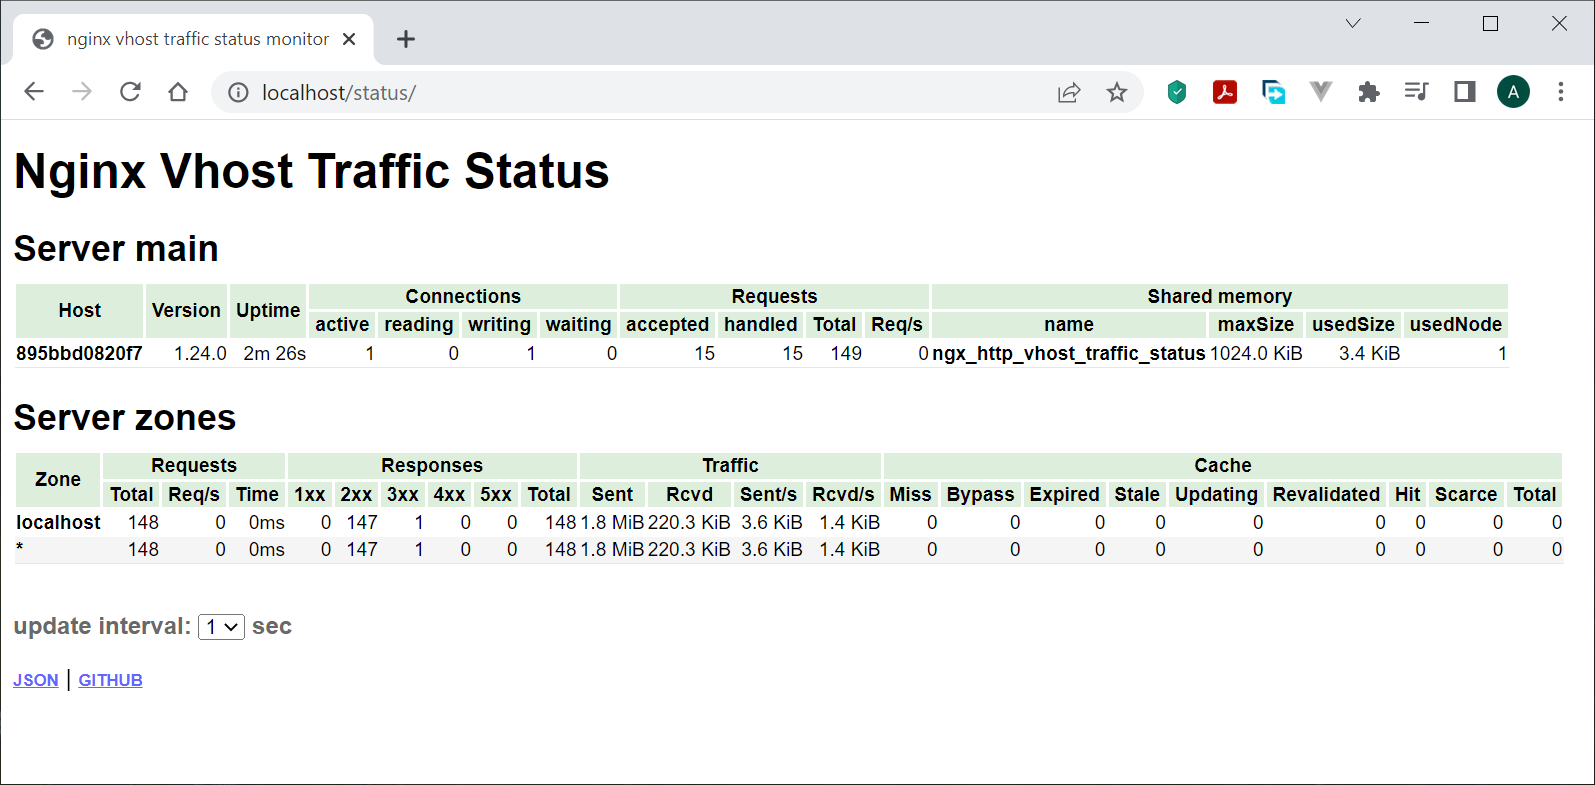Bookmark this page with the star
The width and height of the screenshot is (1595, 785).
pyautogui.click(x=1117, y=93)
